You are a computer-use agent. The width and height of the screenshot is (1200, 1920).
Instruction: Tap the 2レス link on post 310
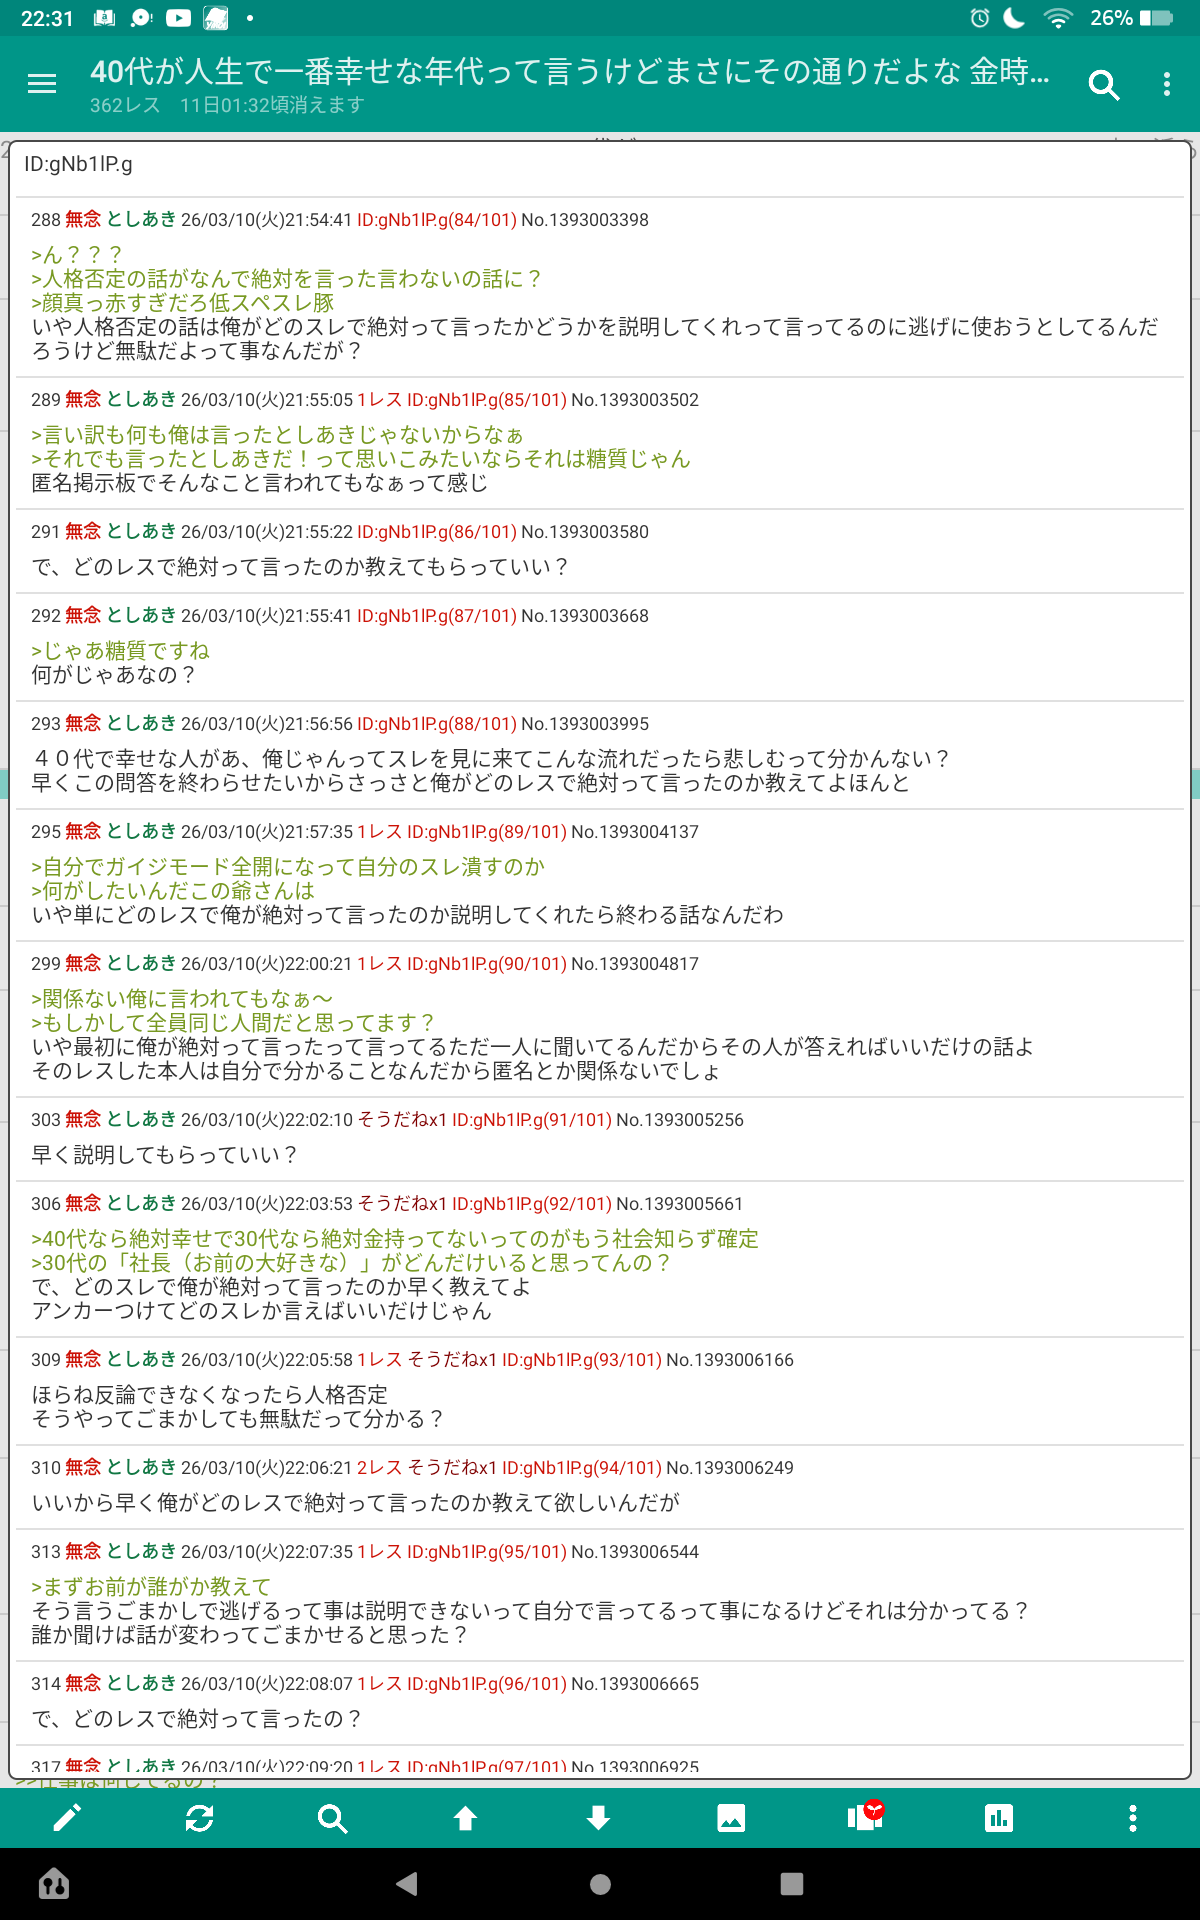pos(379,1468)
